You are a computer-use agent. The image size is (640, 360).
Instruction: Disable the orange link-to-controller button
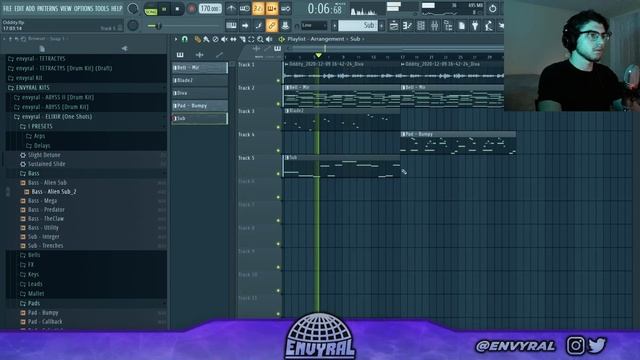click(x=271, y=25)
